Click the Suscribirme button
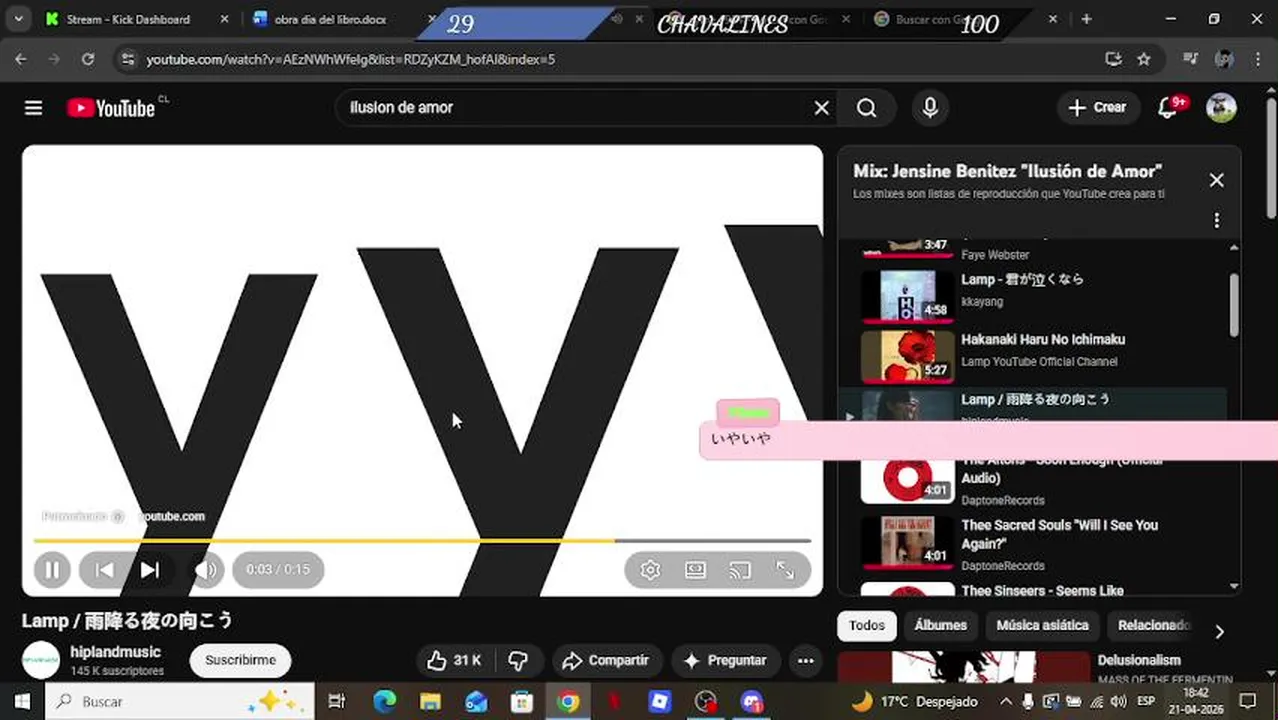Viewport: 1278px width, 720px height. pyautogui.click(x=240, y=660)
